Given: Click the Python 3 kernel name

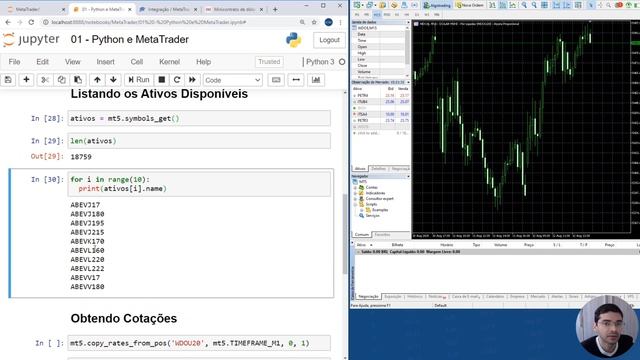Looking at the screenshot, I should [320, 62].
